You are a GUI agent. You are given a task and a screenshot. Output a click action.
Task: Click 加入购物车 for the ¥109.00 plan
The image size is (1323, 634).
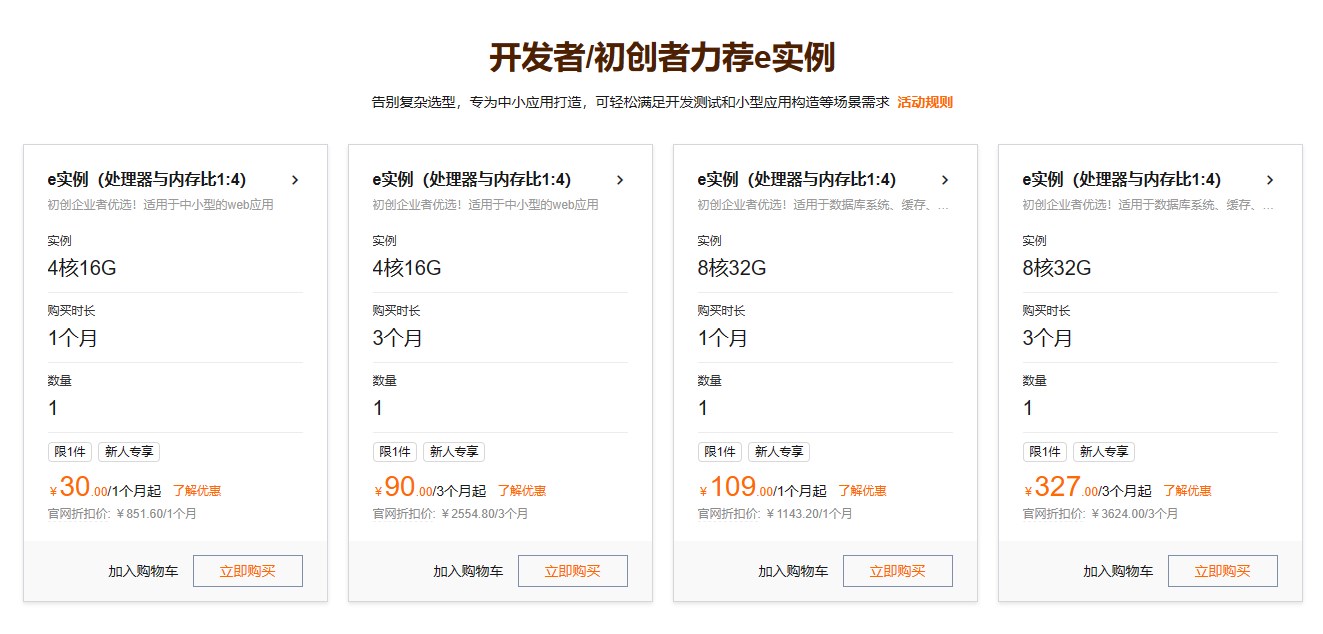[793, 572]
